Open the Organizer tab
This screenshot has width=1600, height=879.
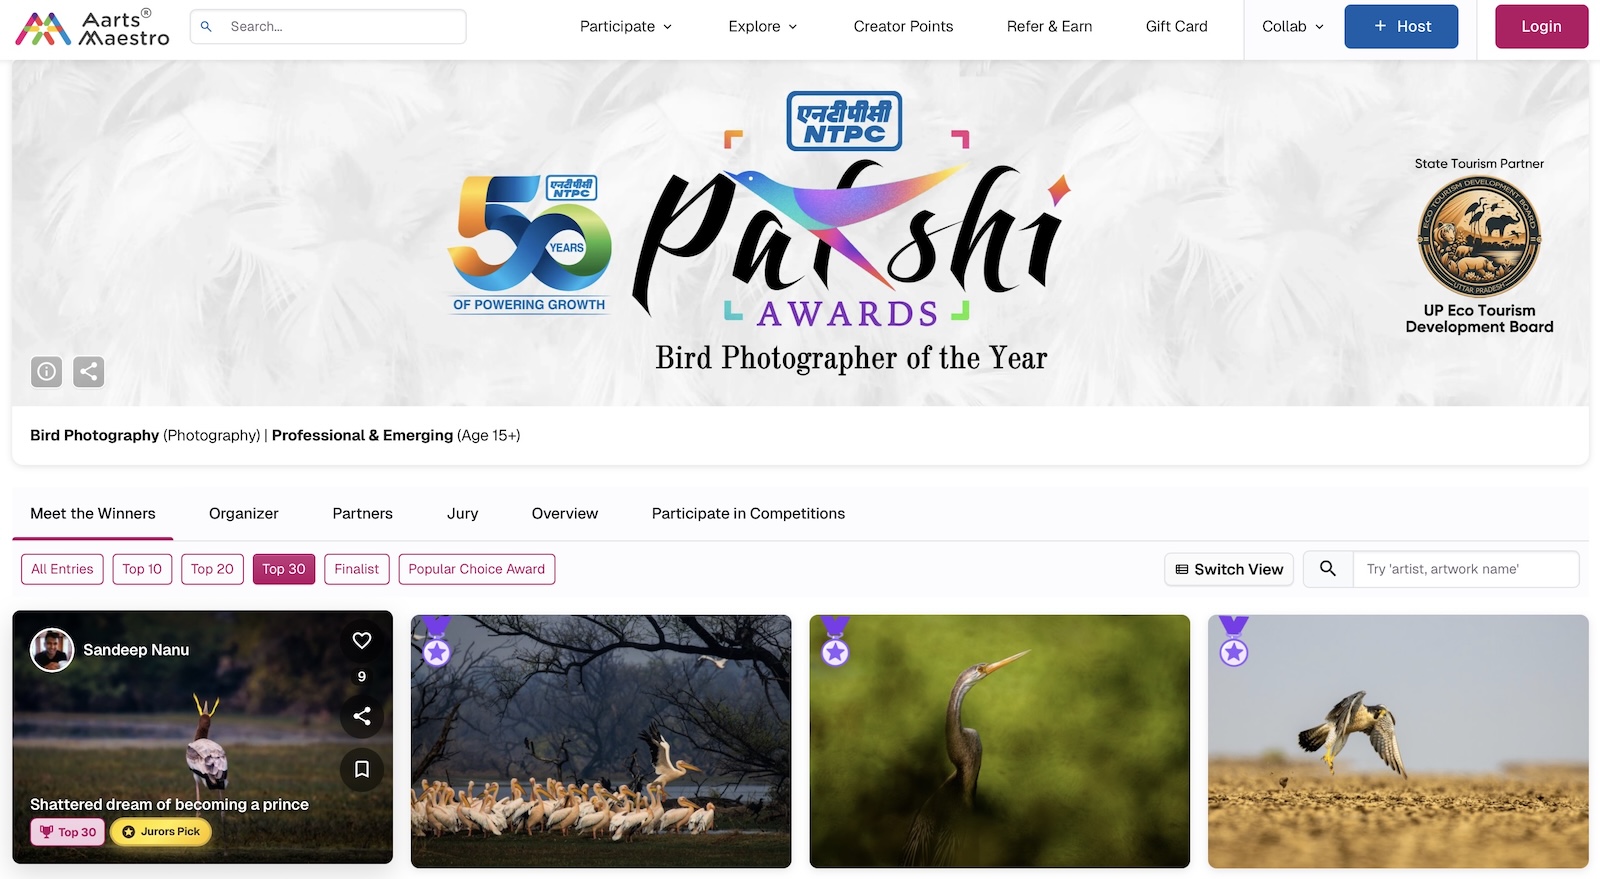pos(244,513)
